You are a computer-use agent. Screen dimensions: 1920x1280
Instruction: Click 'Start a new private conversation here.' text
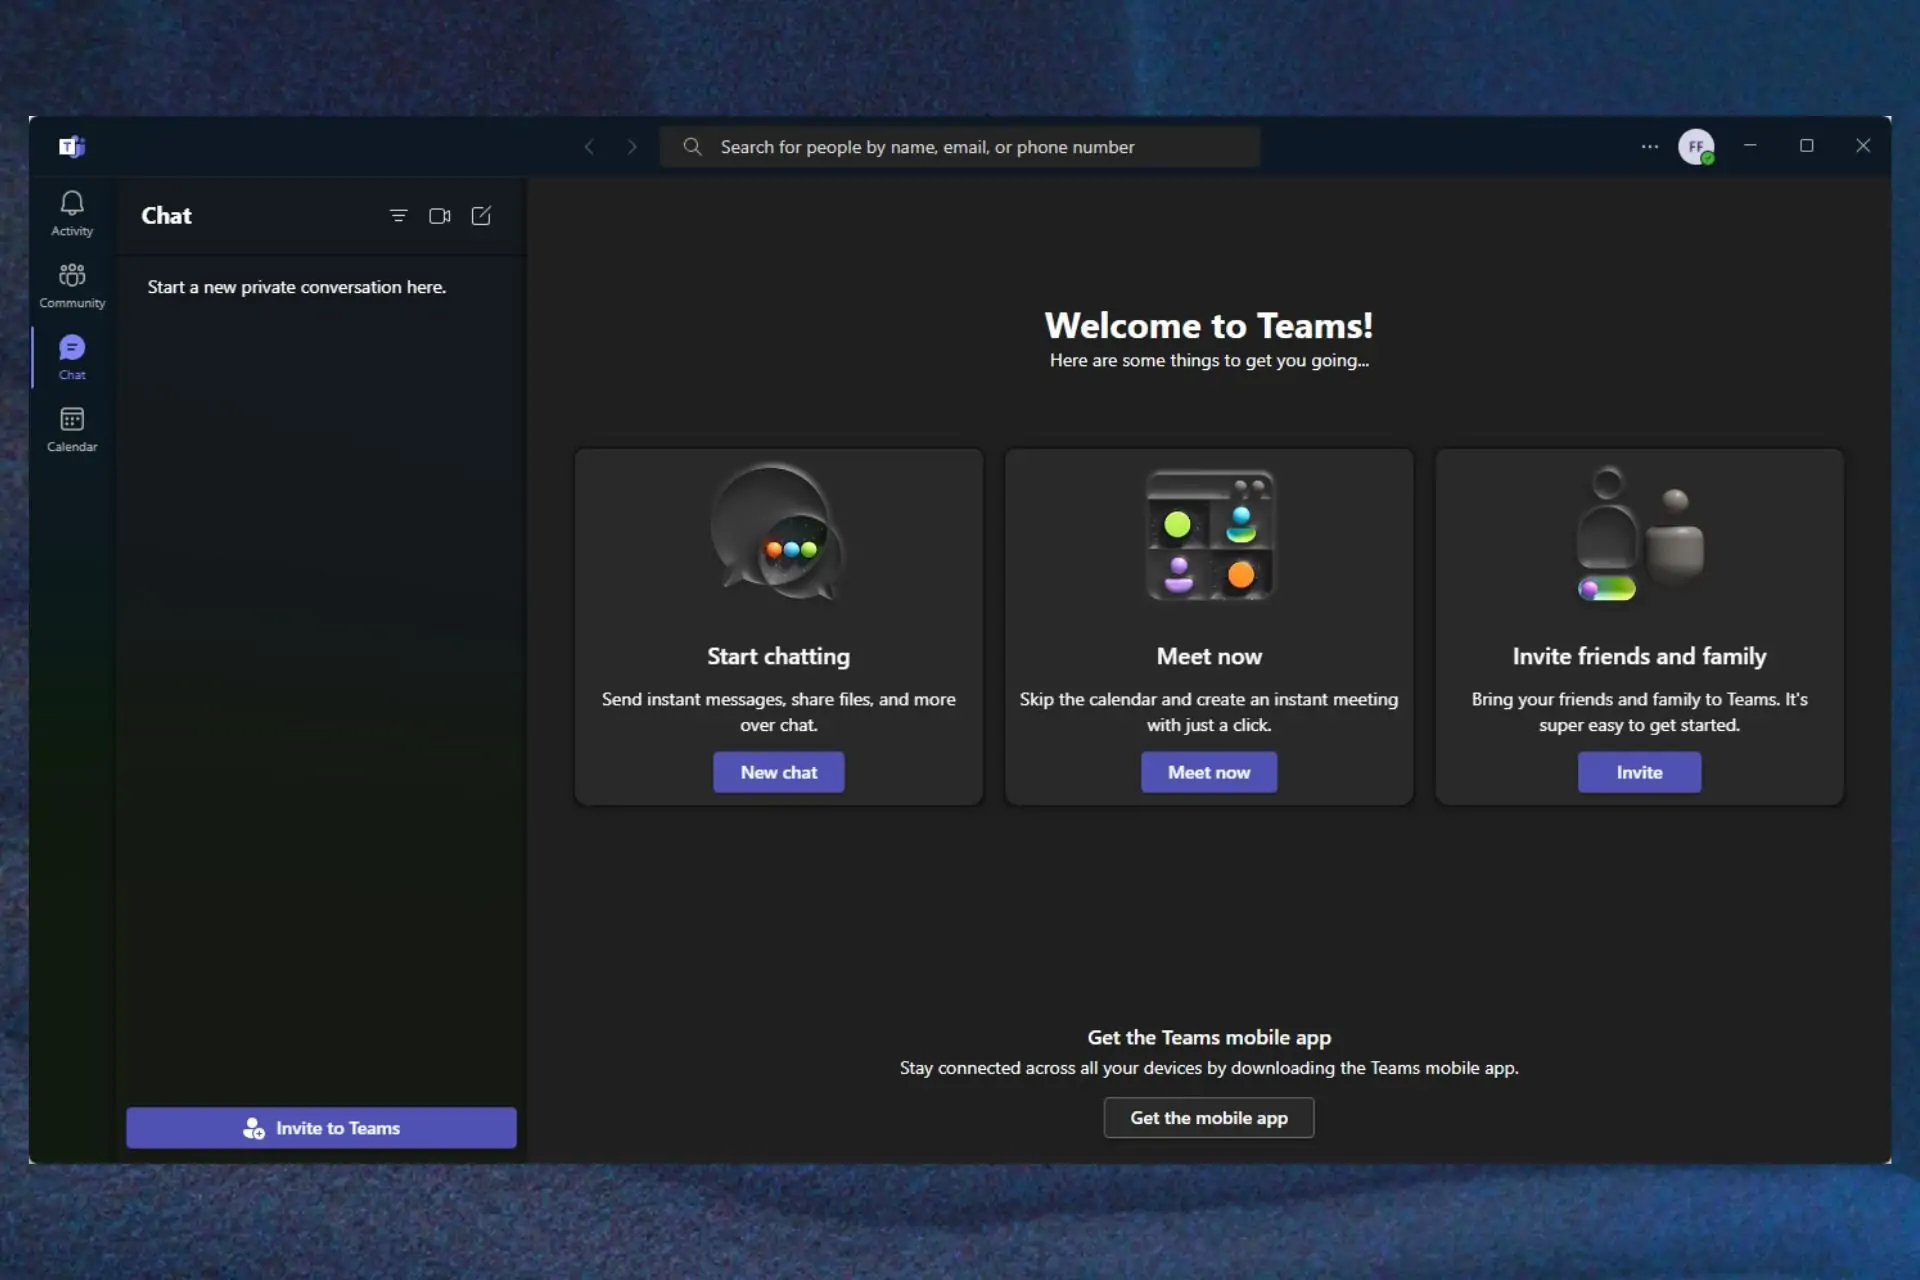pyautogui.click(x=297, y=287)
